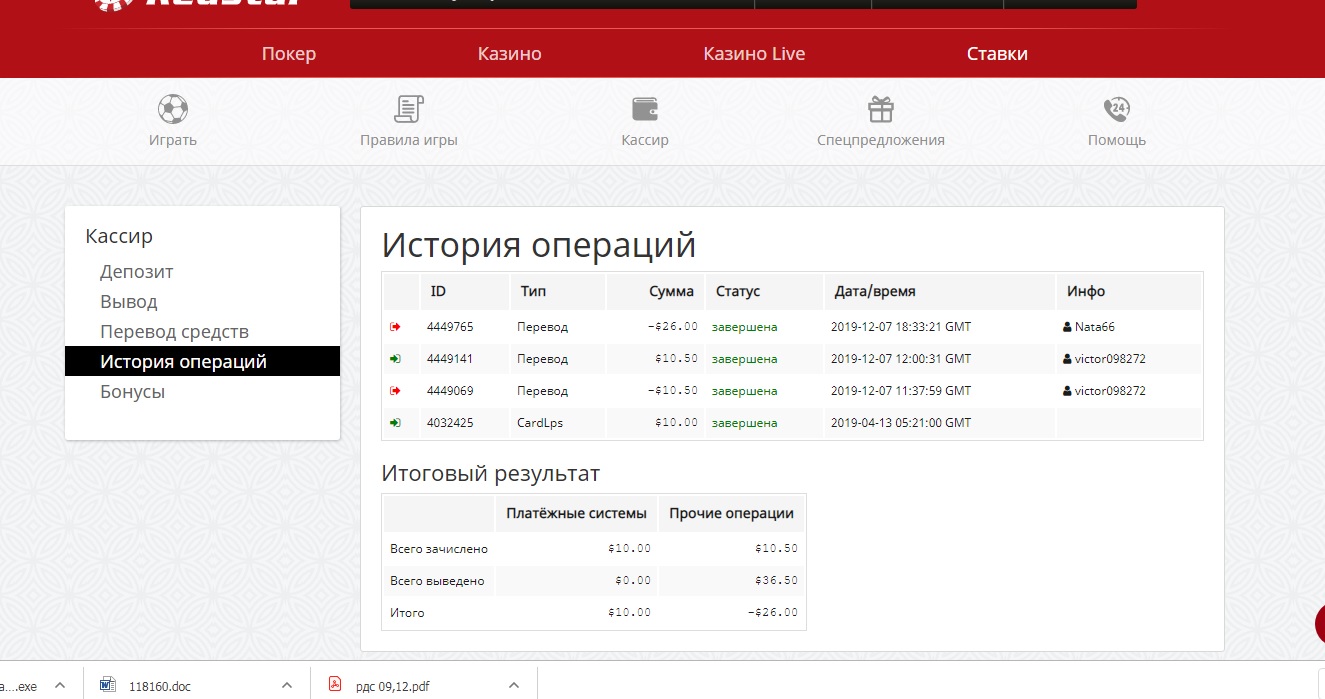Image resolution: width=1325 pixels, height=699 pixels.
Task: Click outgoing arrow icon for transaction 4449069
Action: (x=395, y=391)
